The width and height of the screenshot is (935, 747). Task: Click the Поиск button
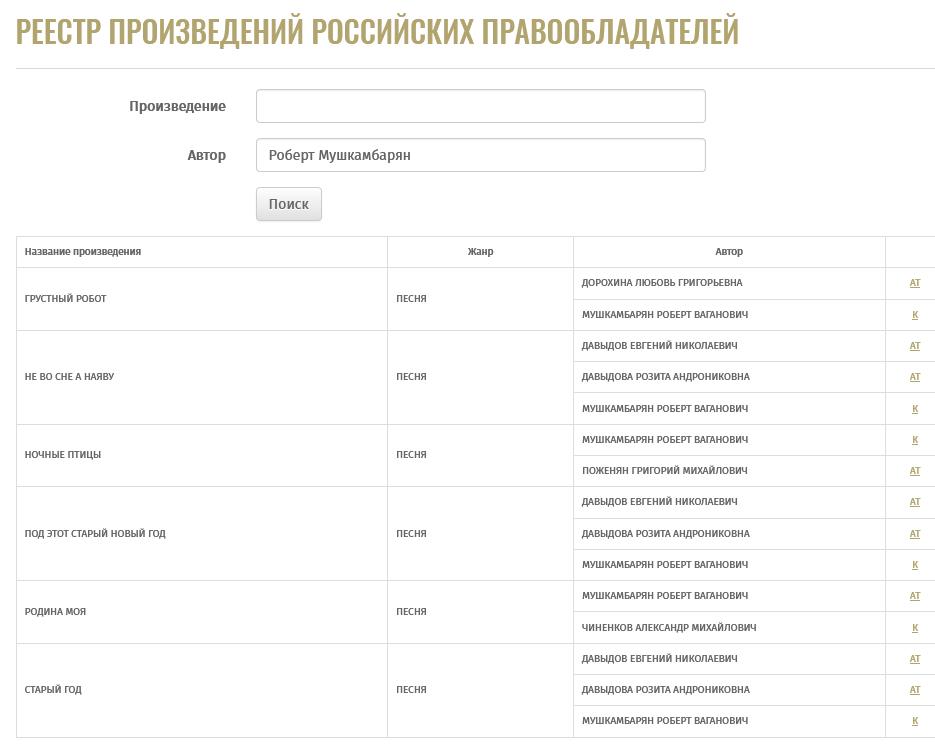point(289,204)
